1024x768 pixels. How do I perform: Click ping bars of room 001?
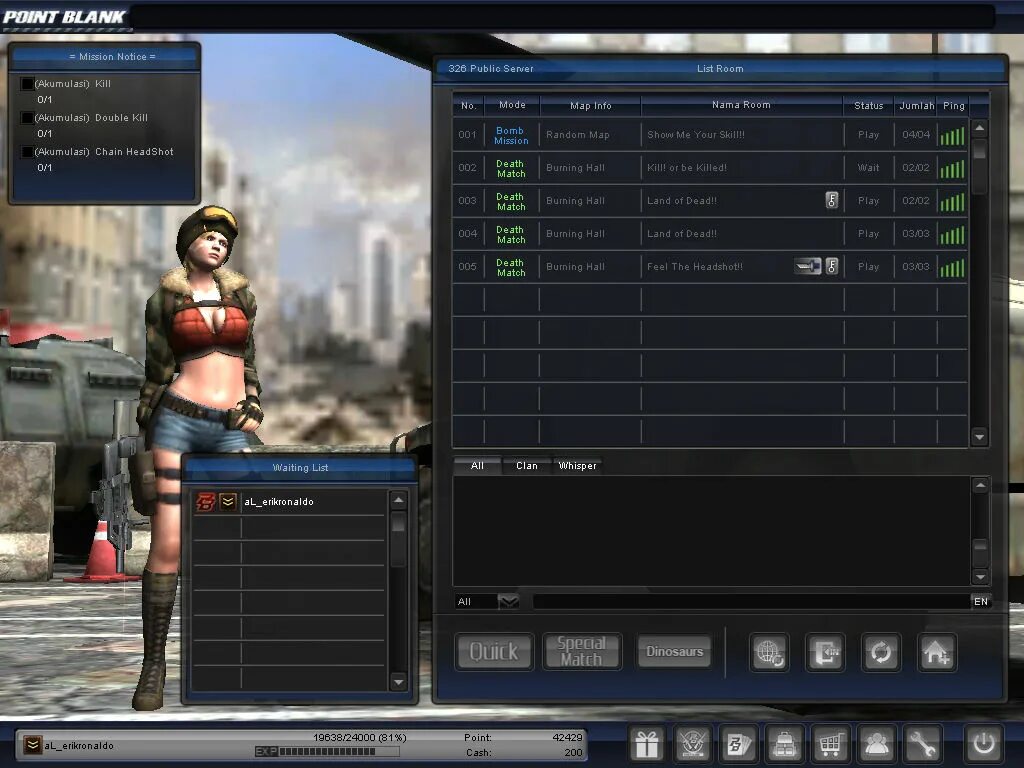952,136
